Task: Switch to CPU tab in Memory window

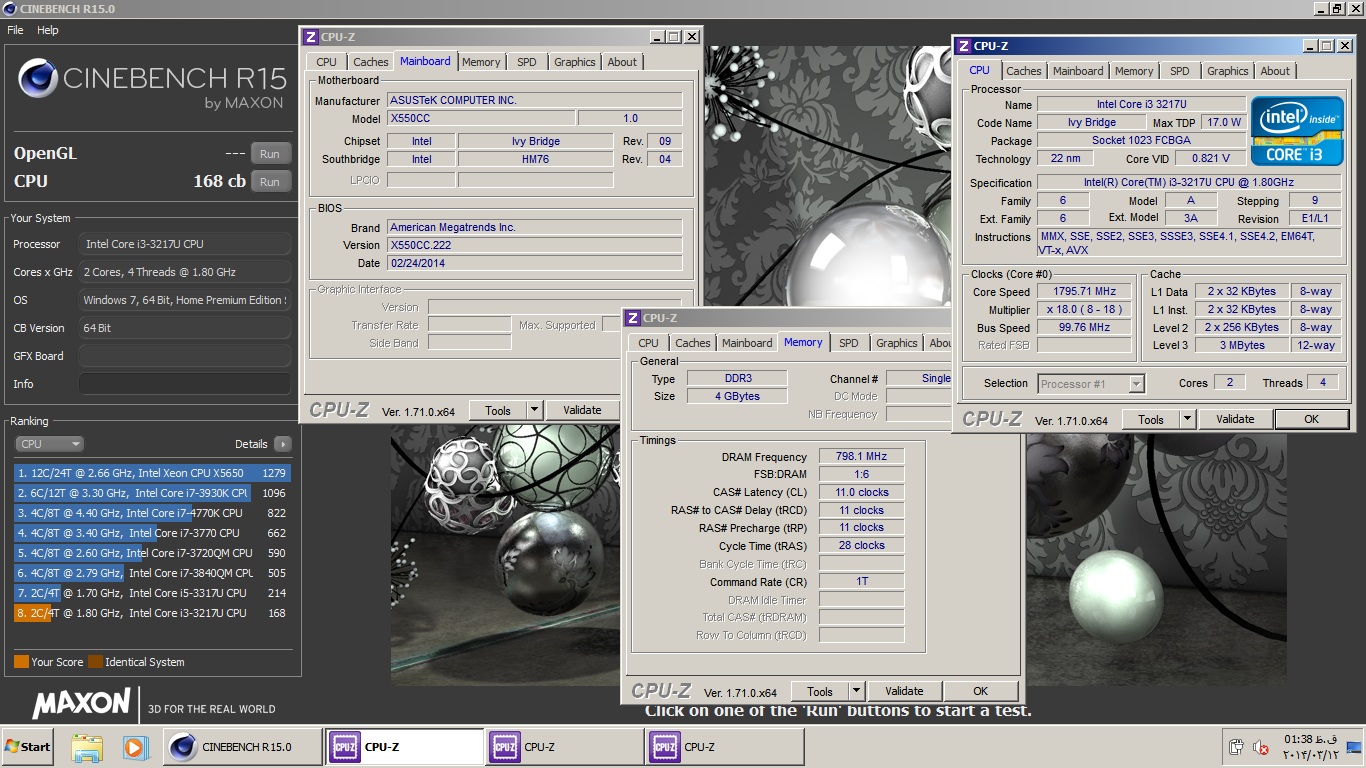Action: pos(649,343)
